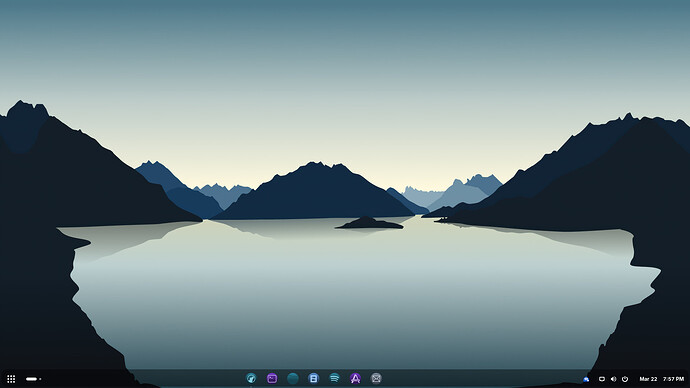Click the "7:57 PM" clock
Image resolution: width=690 pixels, height=388 pixels.
point(673,379)
